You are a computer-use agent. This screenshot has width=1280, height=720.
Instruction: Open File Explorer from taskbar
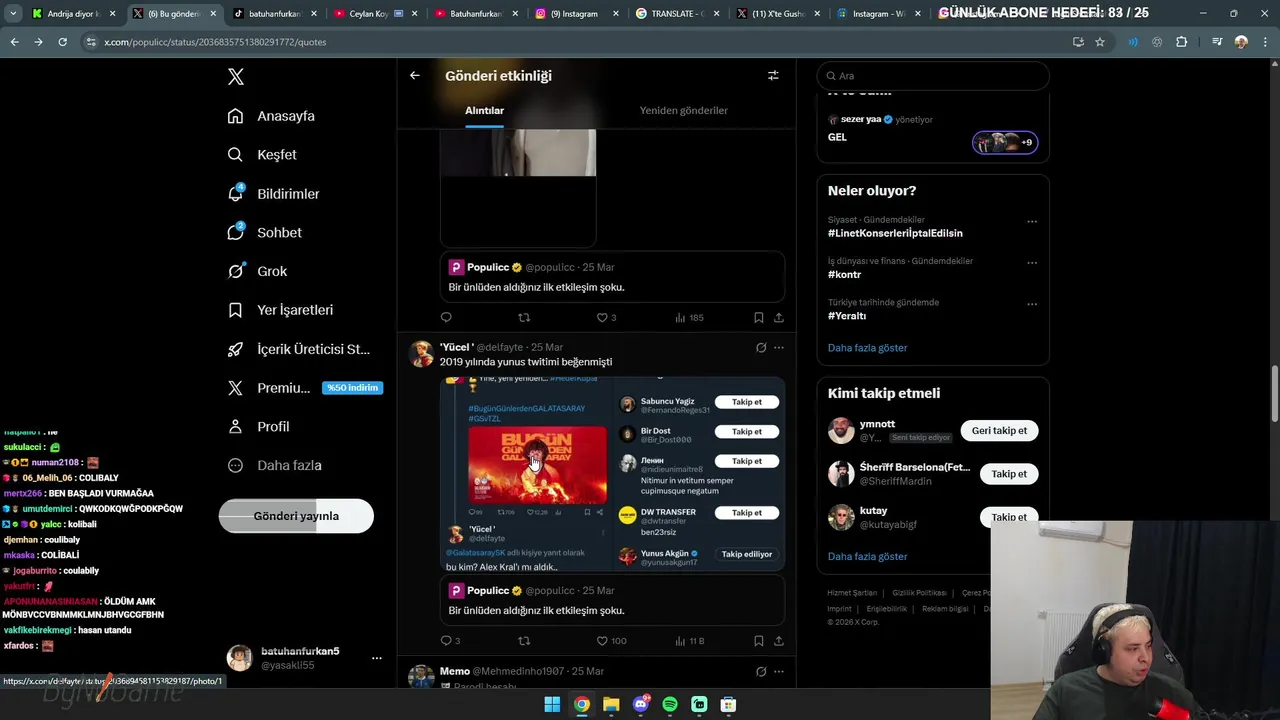(x=611, y=705)
